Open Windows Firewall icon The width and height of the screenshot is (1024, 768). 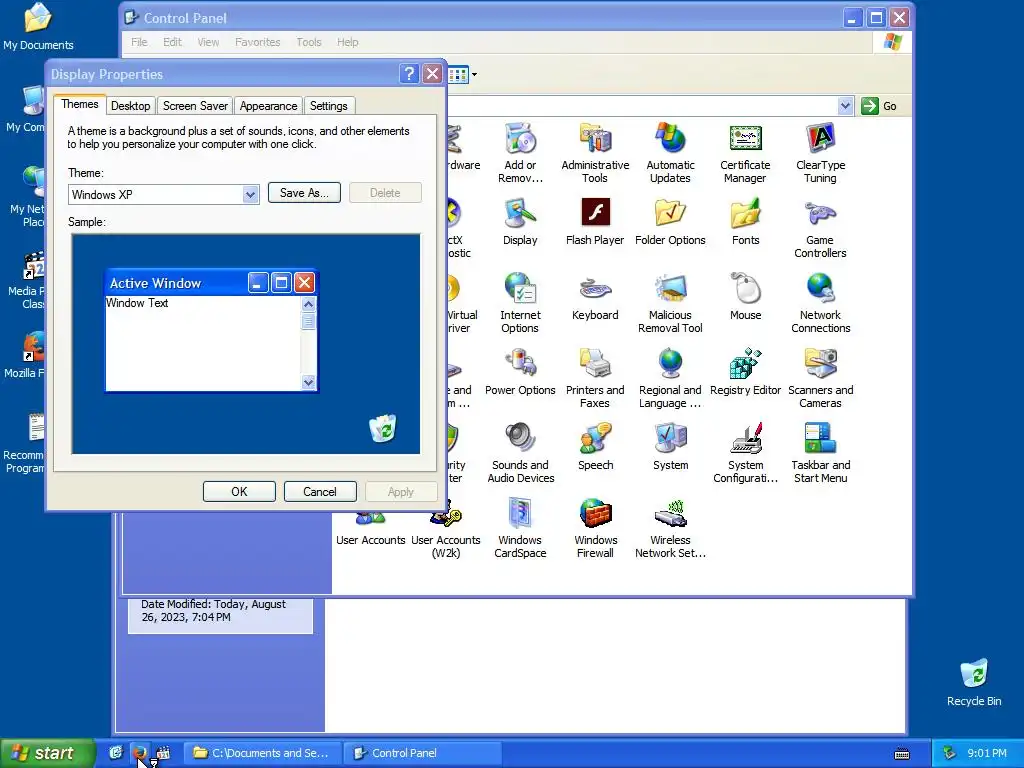tap(595, 528)
